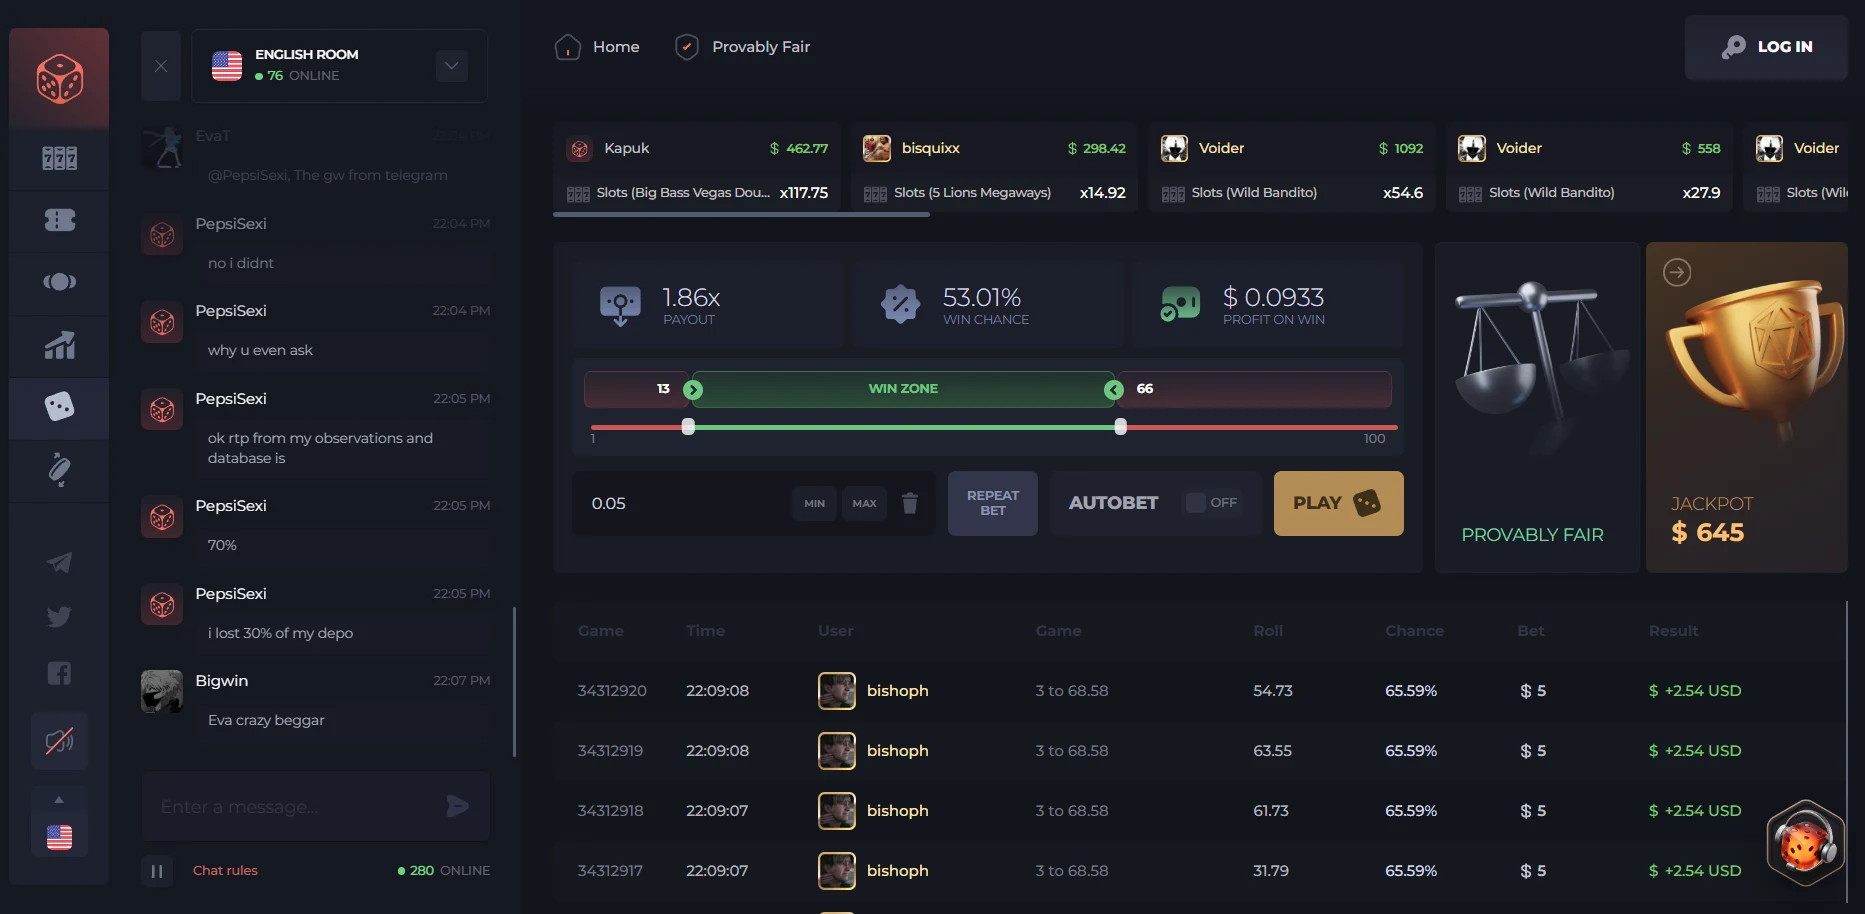This screenshot has height=914, width=1865.
Task: Select game ID 34312917
Action: tap(610, 871)
